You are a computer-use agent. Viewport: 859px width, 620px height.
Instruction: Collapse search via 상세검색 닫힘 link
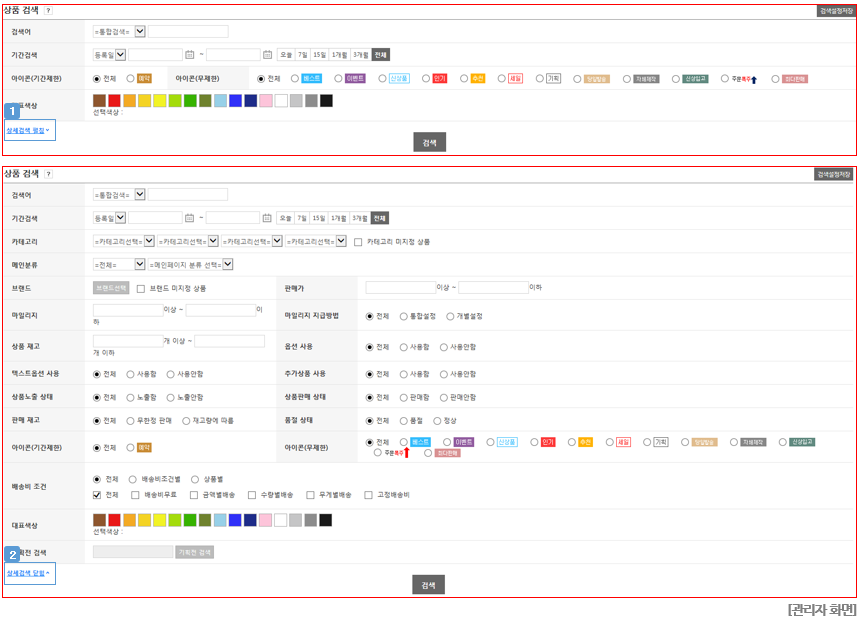[x=28, y=573]
